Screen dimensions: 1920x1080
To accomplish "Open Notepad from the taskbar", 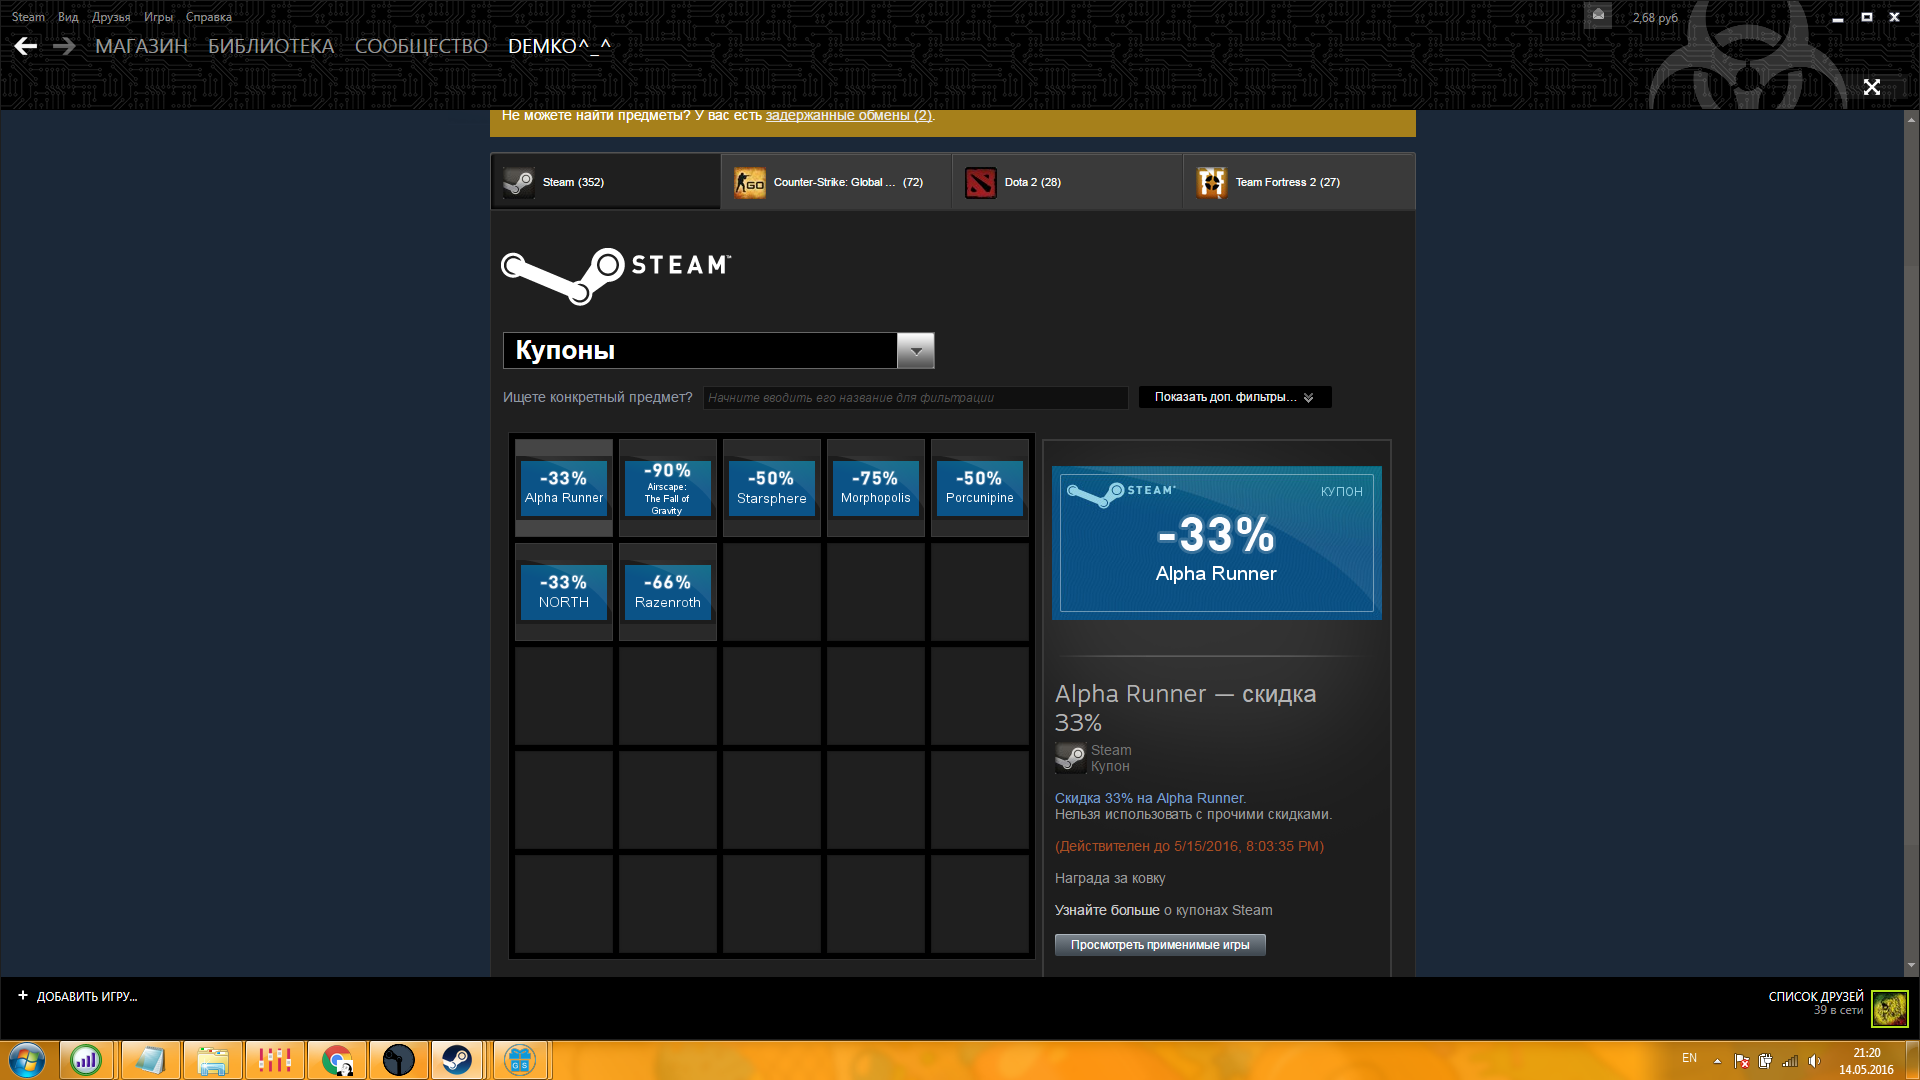I will 150,1060.
